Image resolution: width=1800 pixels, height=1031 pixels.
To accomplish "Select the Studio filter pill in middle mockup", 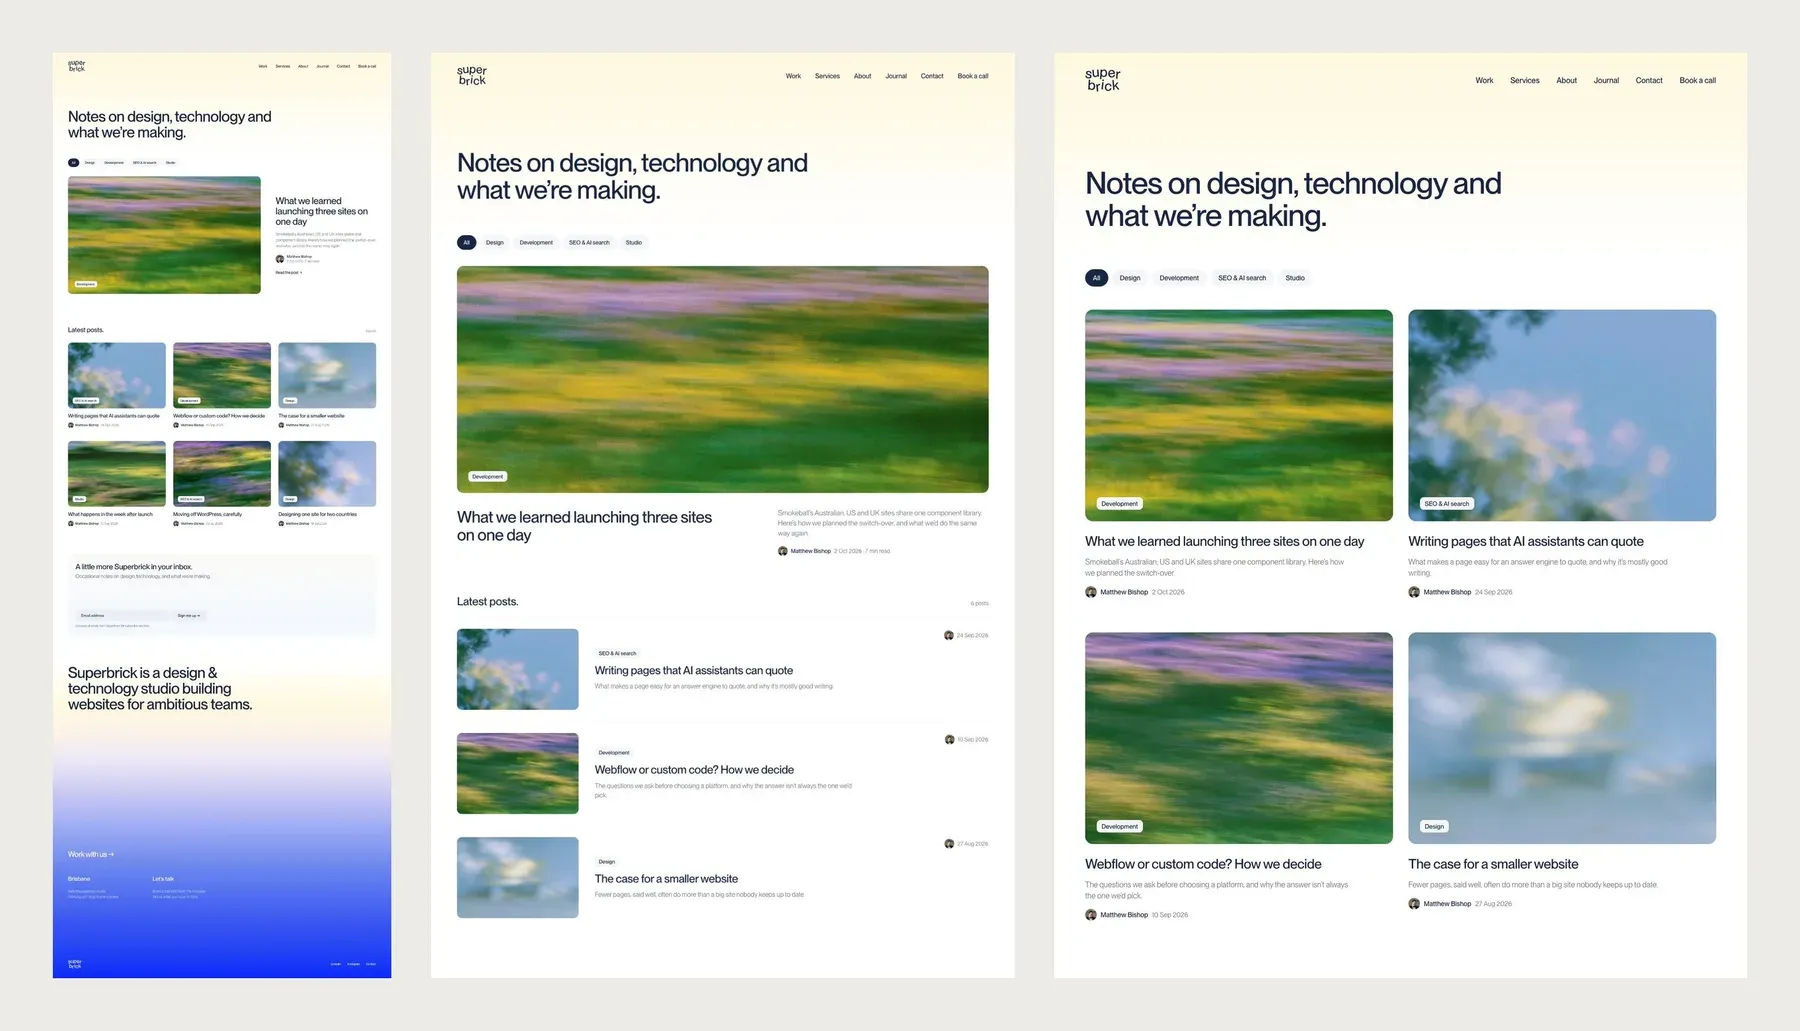I will coord(634,242).
